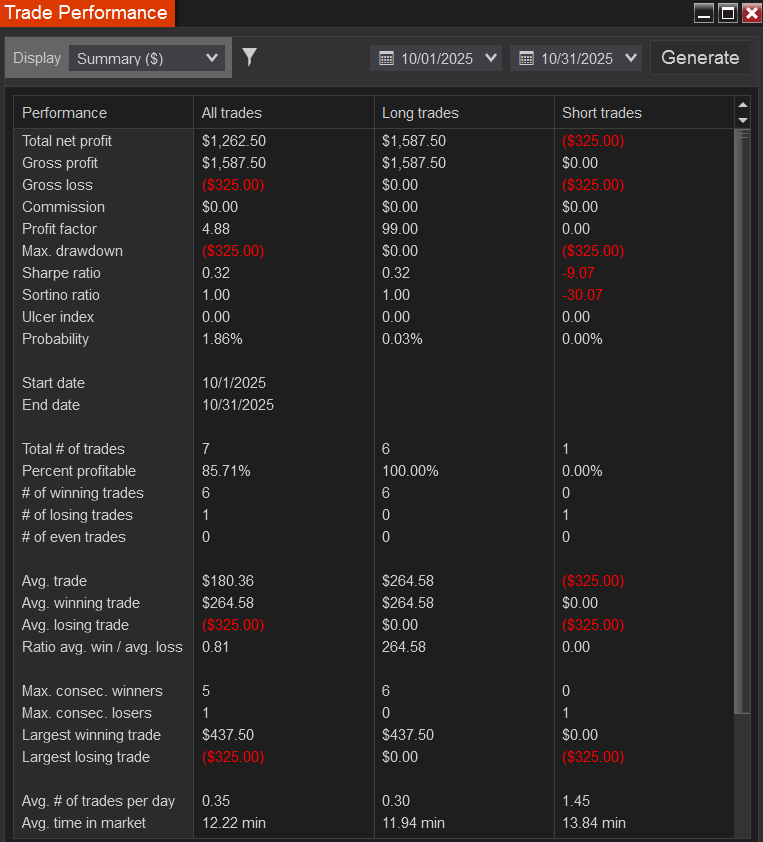Click the Performance column header
Screen dimensions: 763x842
point(64,113)
